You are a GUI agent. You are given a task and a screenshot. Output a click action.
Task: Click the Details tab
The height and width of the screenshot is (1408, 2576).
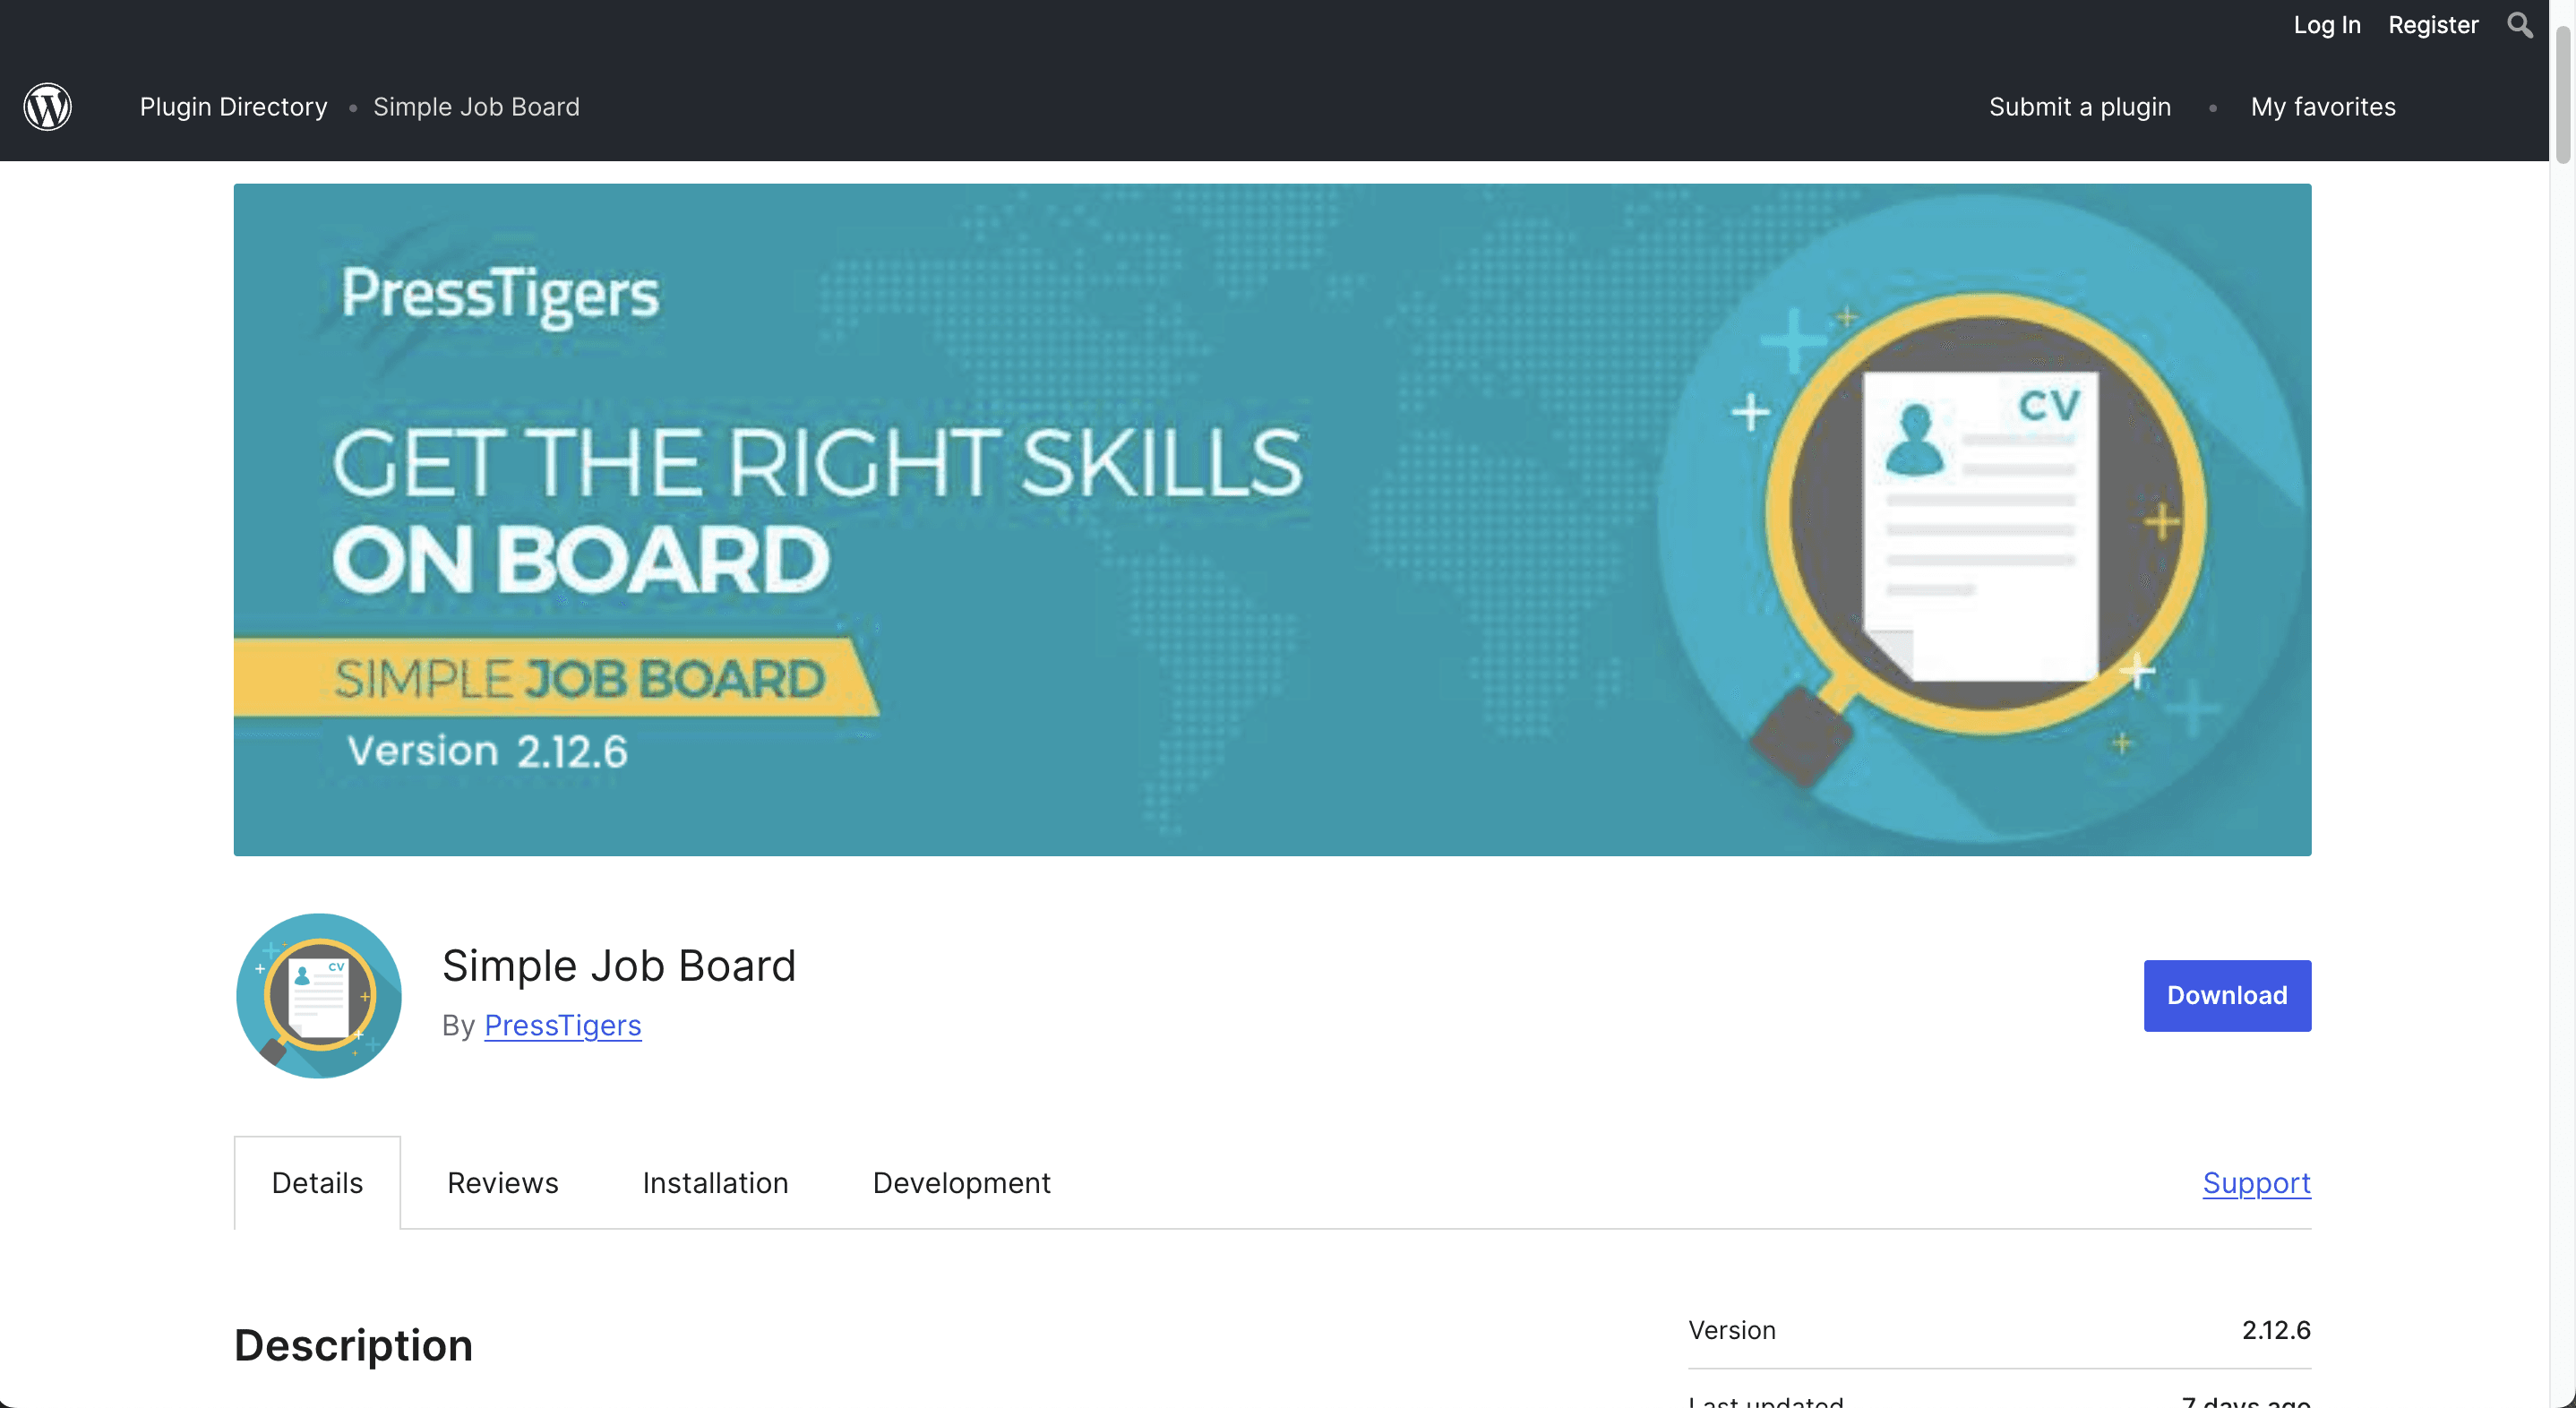pyautogui.click(x=317, y=1182)
